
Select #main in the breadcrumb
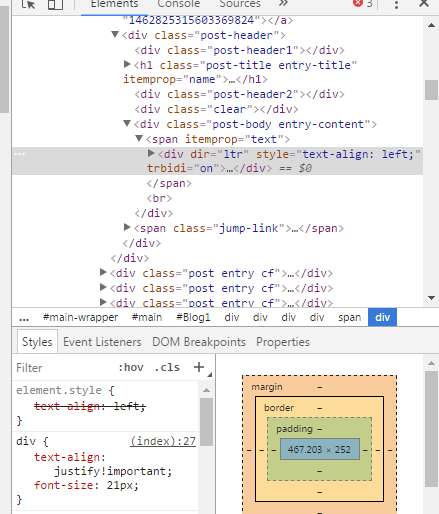[x=147, y=317]
